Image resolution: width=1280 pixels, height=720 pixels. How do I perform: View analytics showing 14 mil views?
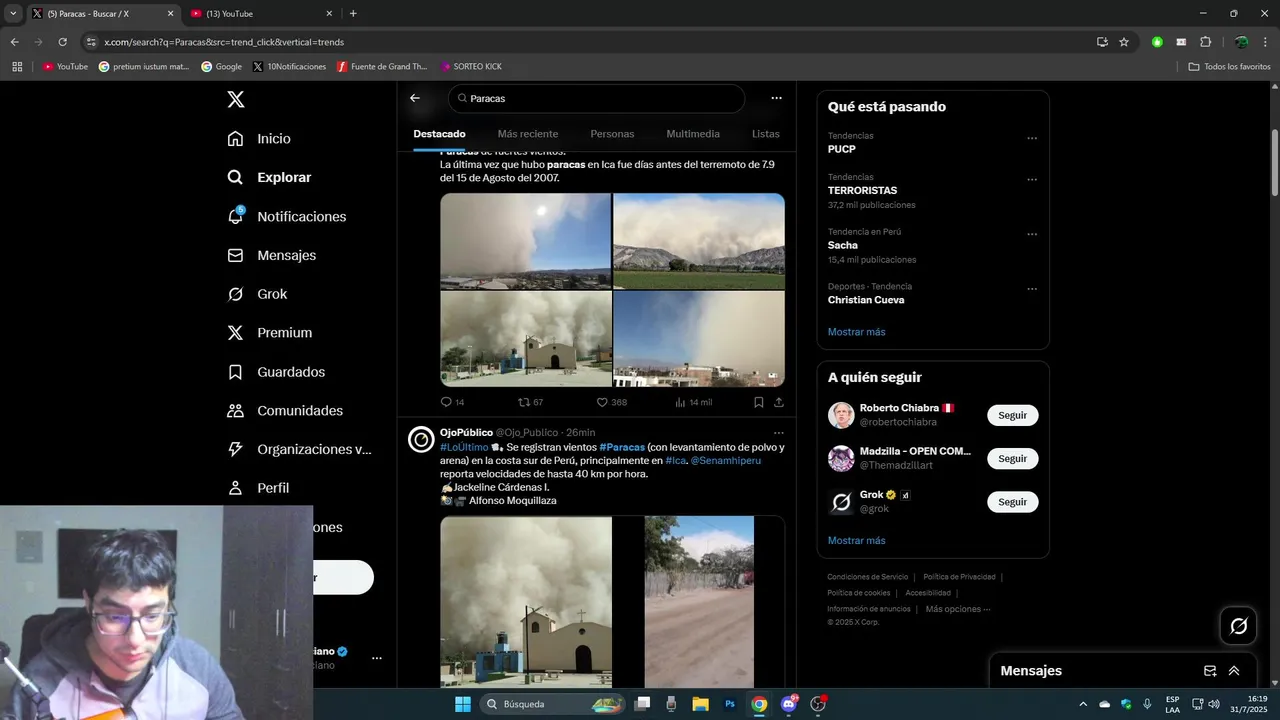[693, 402]
